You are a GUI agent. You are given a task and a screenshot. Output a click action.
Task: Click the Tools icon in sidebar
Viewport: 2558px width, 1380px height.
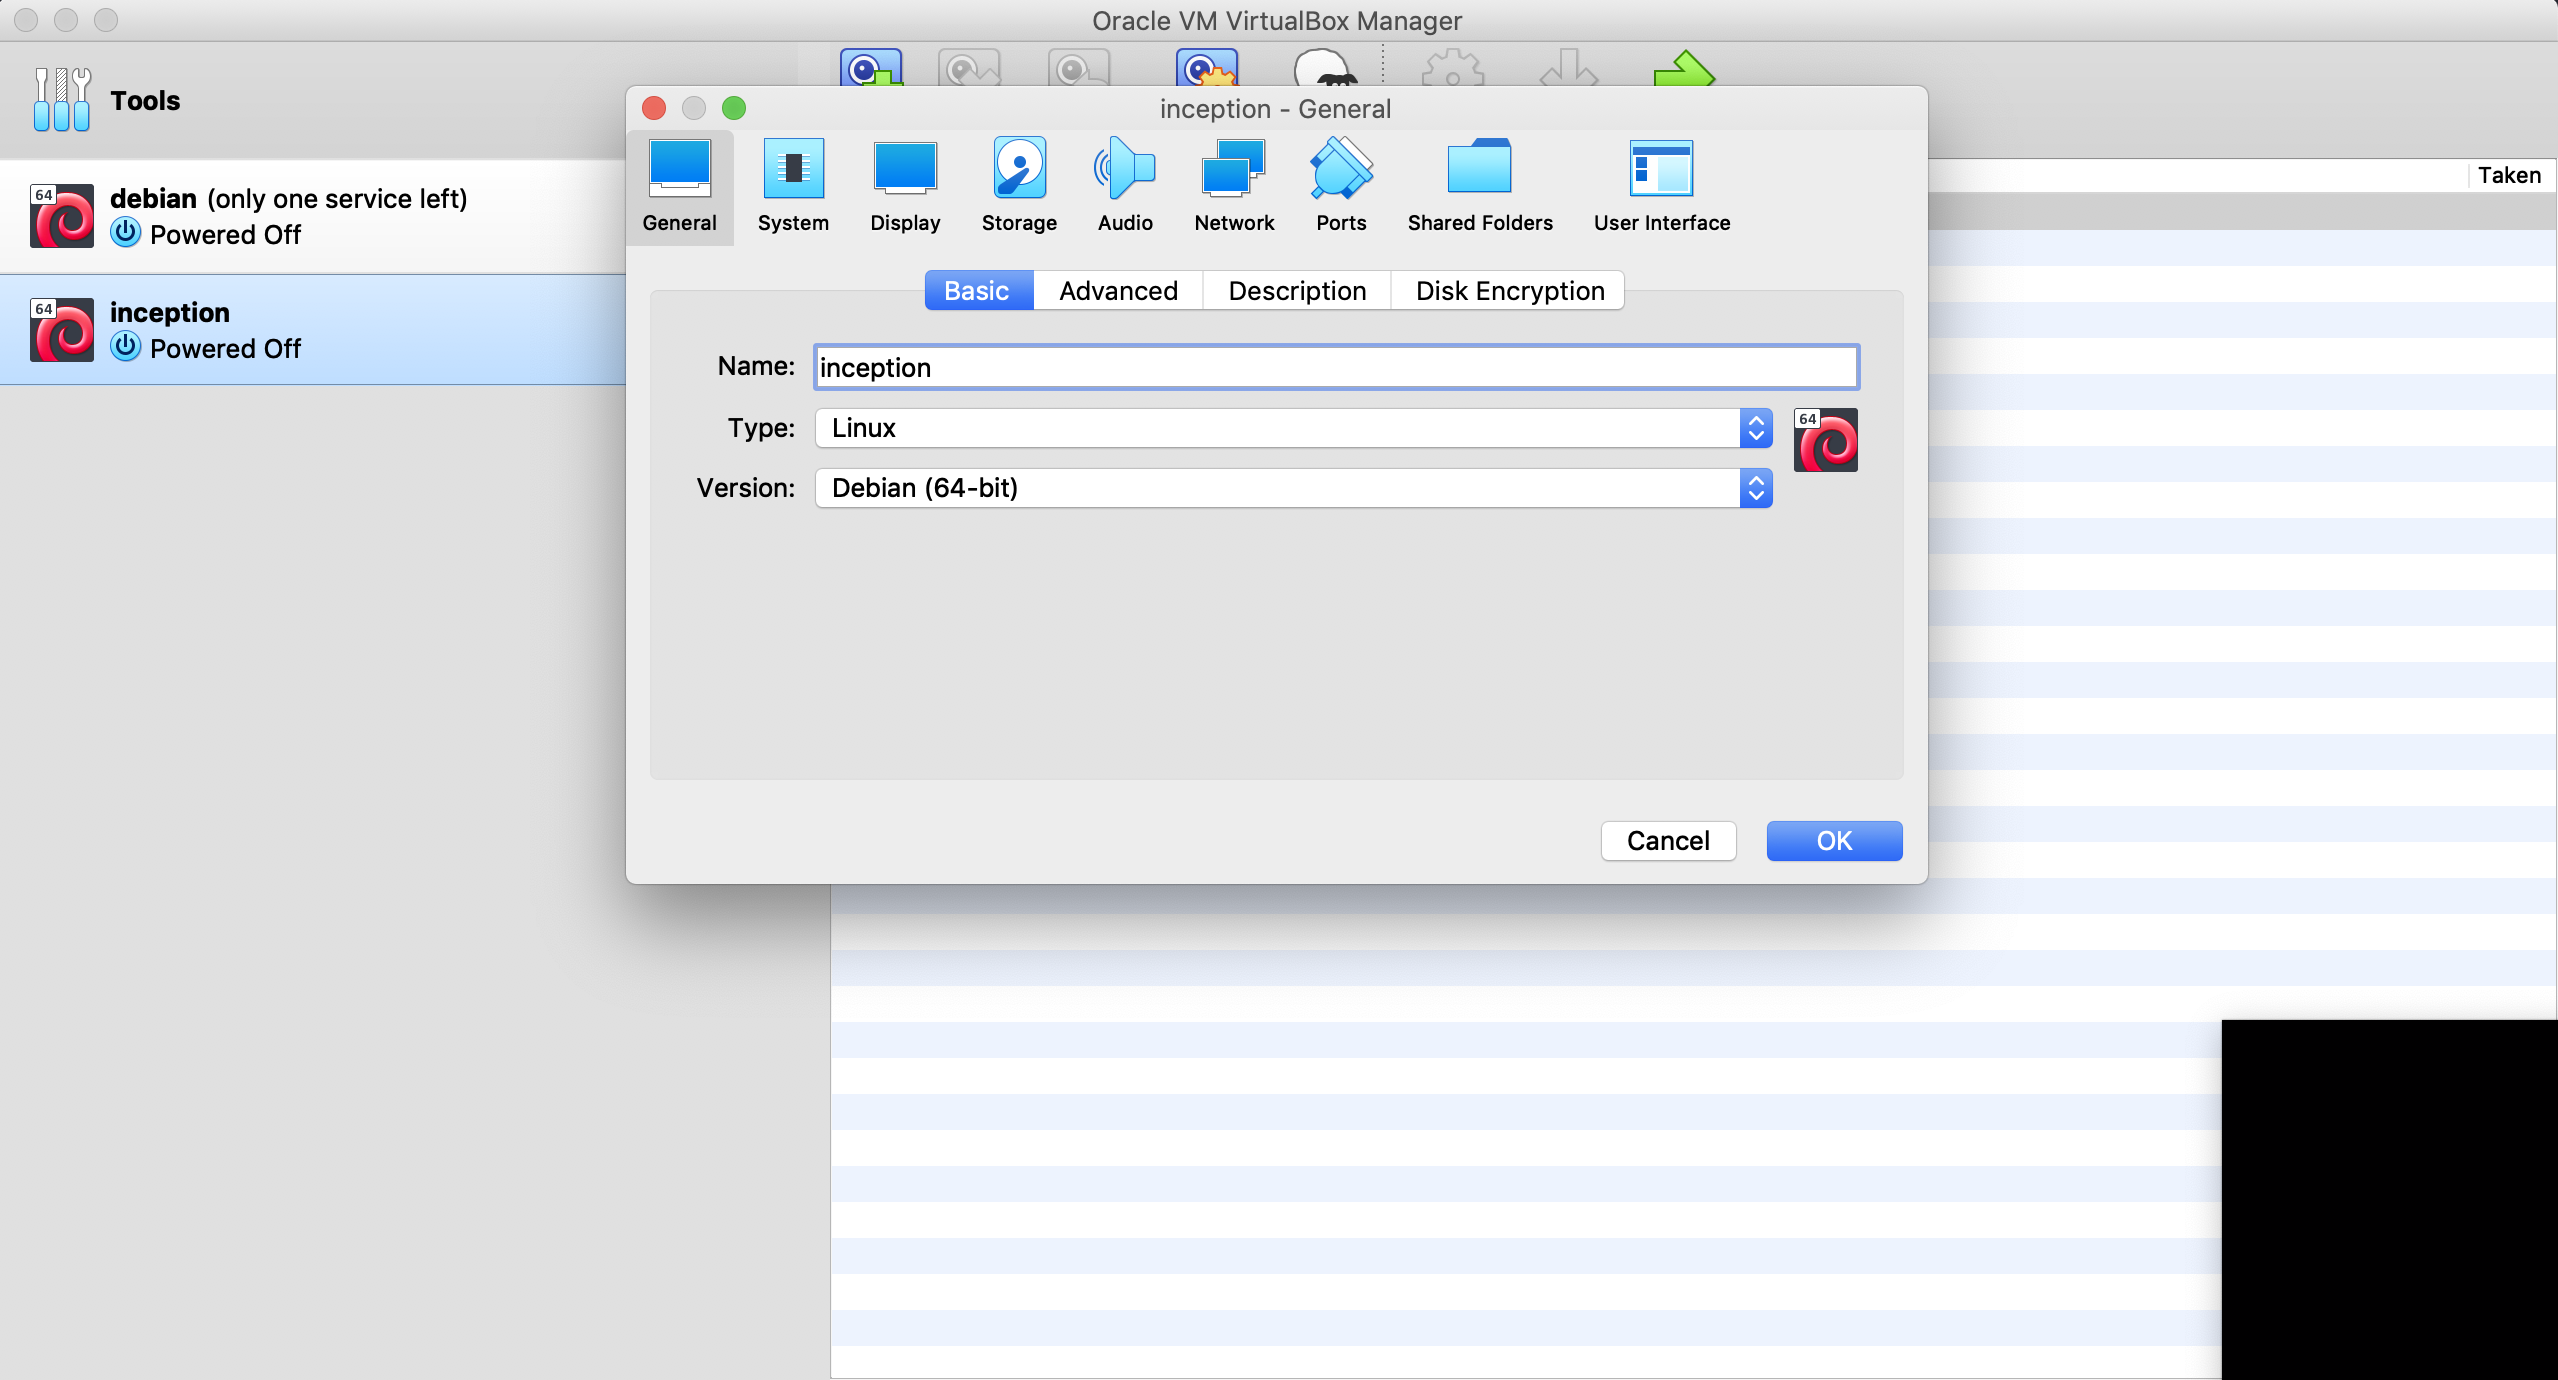click(62, 100)
